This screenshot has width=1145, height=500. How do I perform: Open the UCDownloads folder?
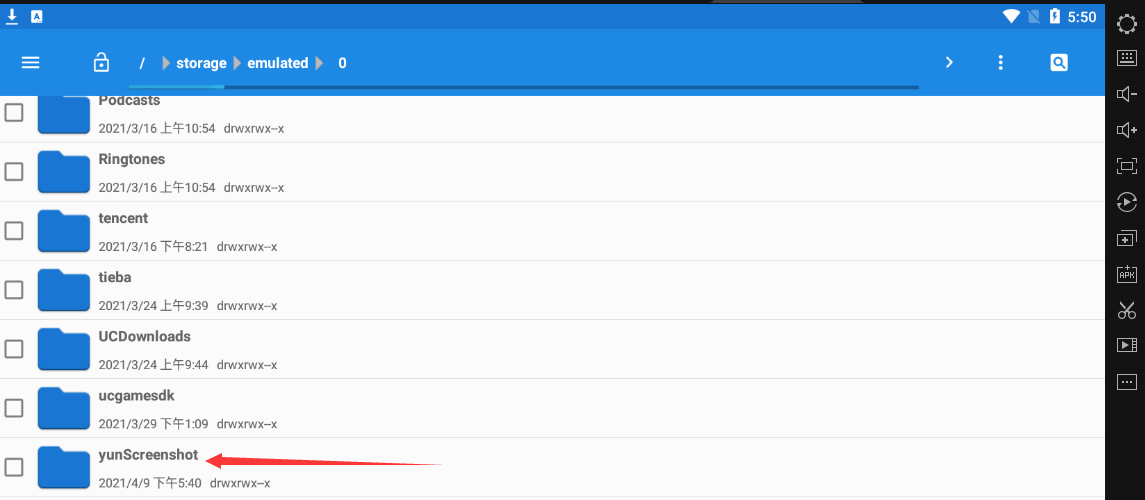pyautogui.click(x=144, y=337)
